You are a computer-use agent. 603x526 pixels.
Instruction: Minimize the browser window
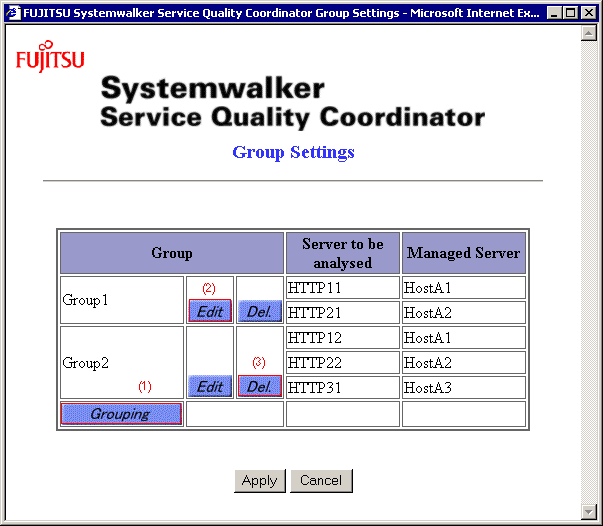pos(554,13)
